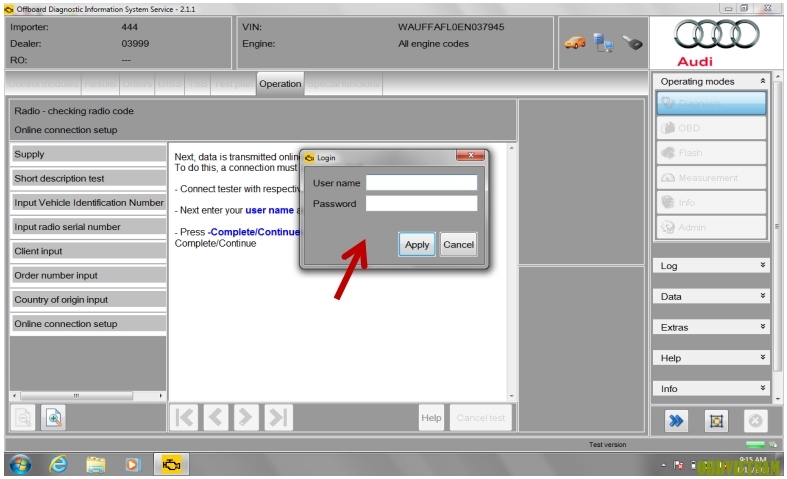Viewport: 787px width, 479px height.
Task: Click the Audi logo
Action: (717, 43)
